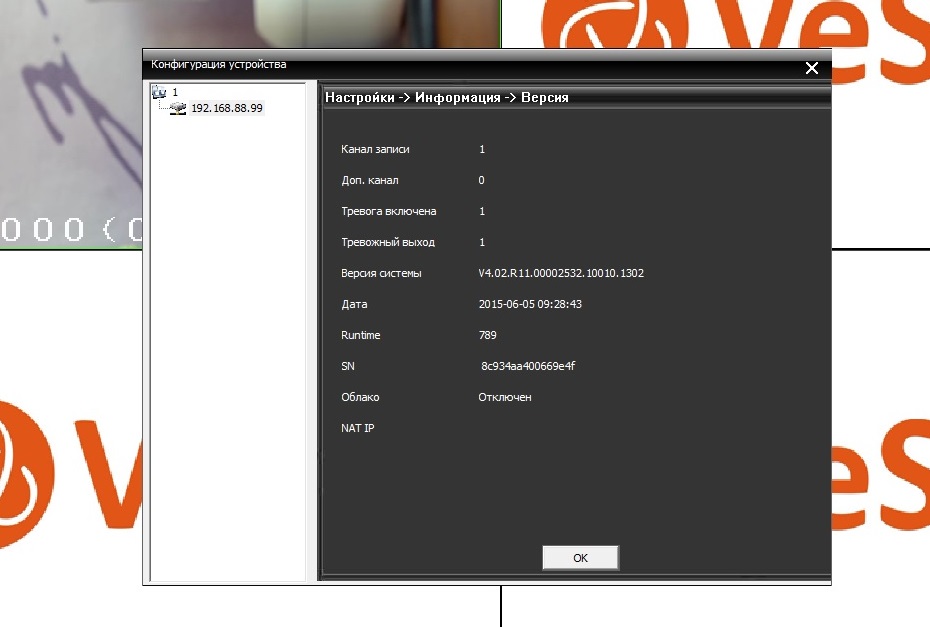Select the camera video feed at top left
The image size is (930, 627).
click(70, 120)
